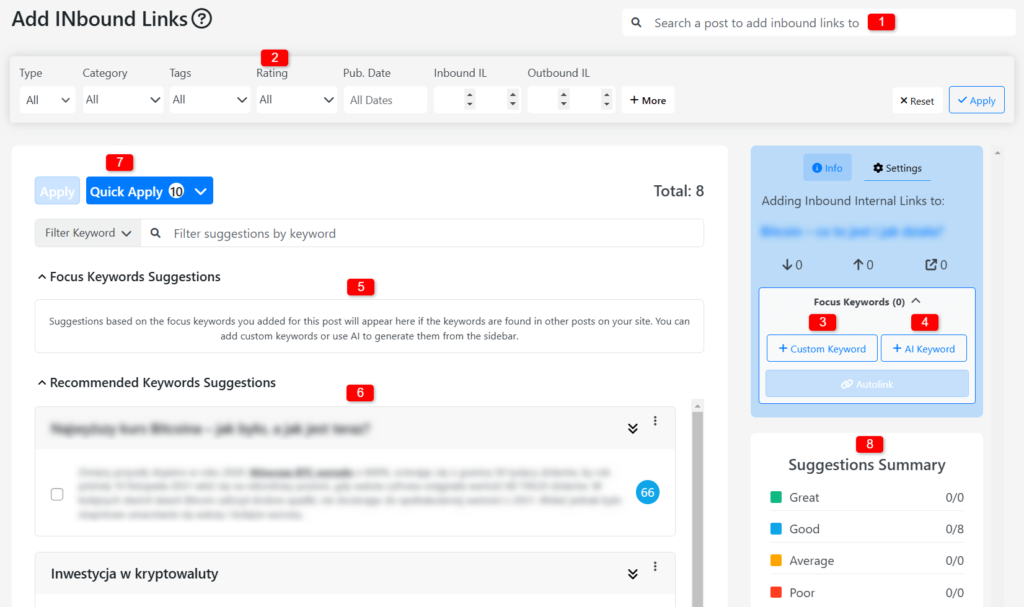Open the Rating filter dropdown
The width and height of the screenshot is (1024, 607).
[x=296, y=100]
